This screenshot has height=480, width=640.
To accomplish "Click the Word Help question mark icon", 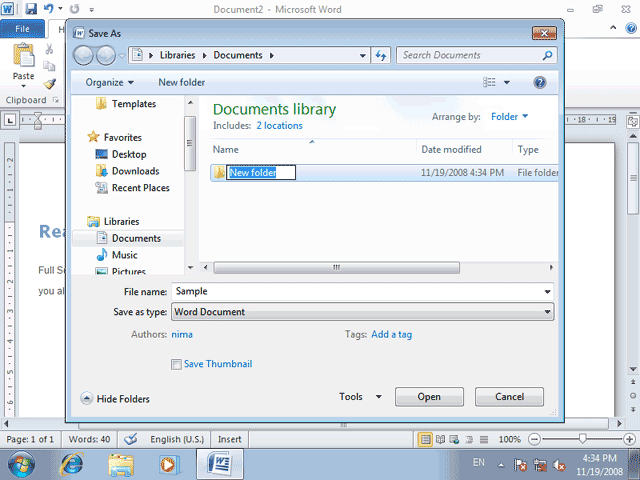I will [631, 28].
